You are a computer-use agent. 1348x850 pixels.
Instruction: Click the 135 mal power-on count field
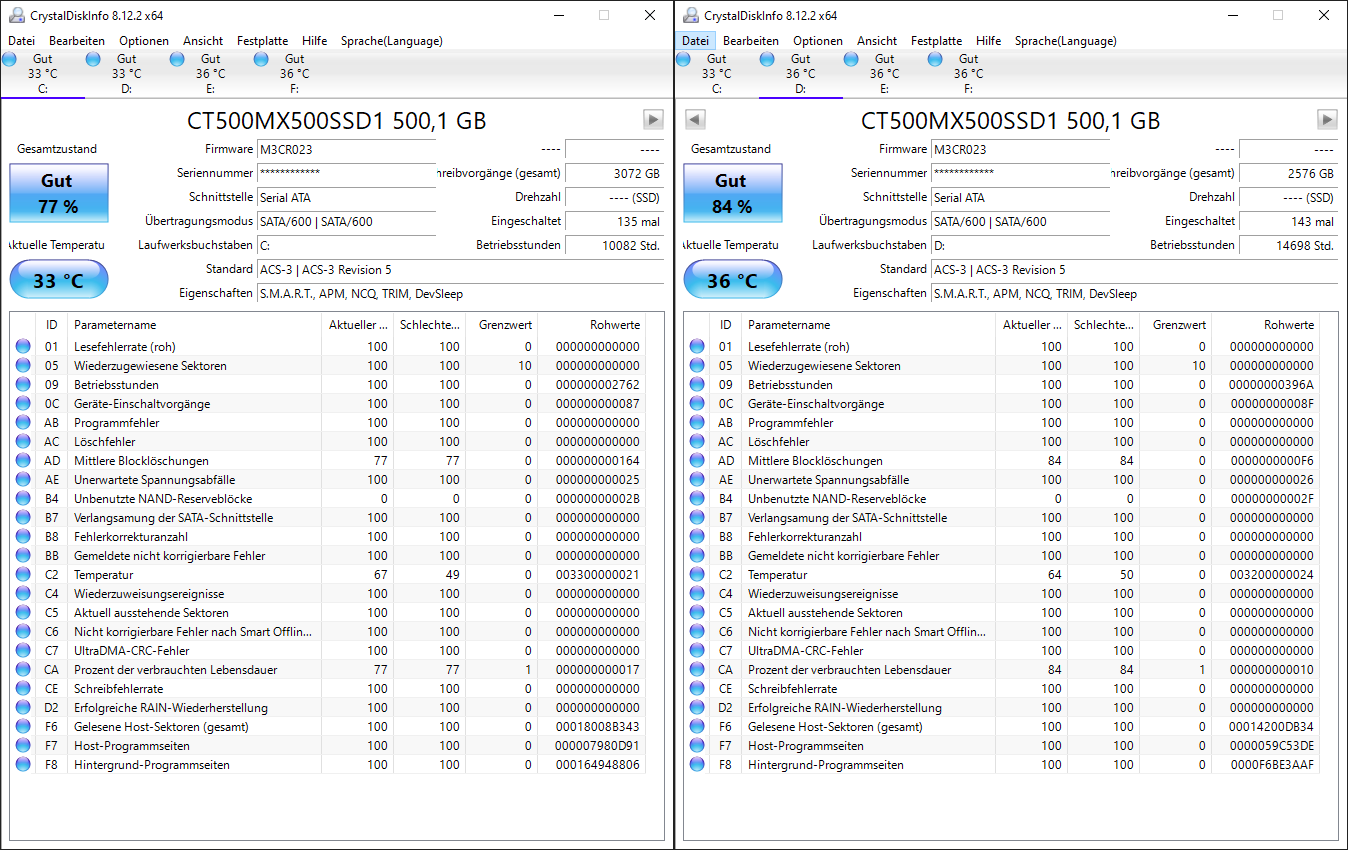[x=614, y=222]
